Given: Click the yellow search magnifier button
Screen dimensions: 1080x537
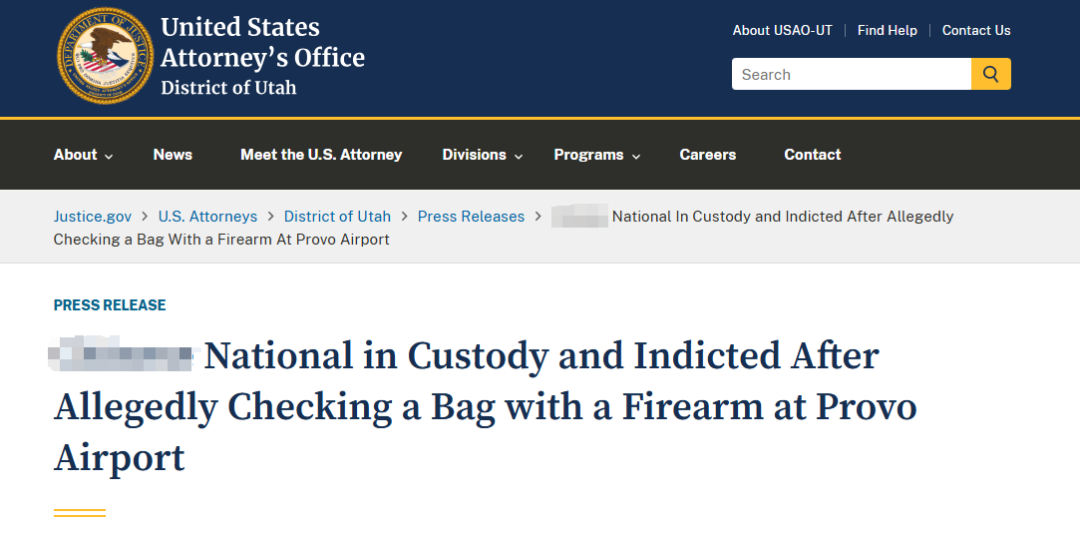Looking at the screenshot, I should click(990, 74).
